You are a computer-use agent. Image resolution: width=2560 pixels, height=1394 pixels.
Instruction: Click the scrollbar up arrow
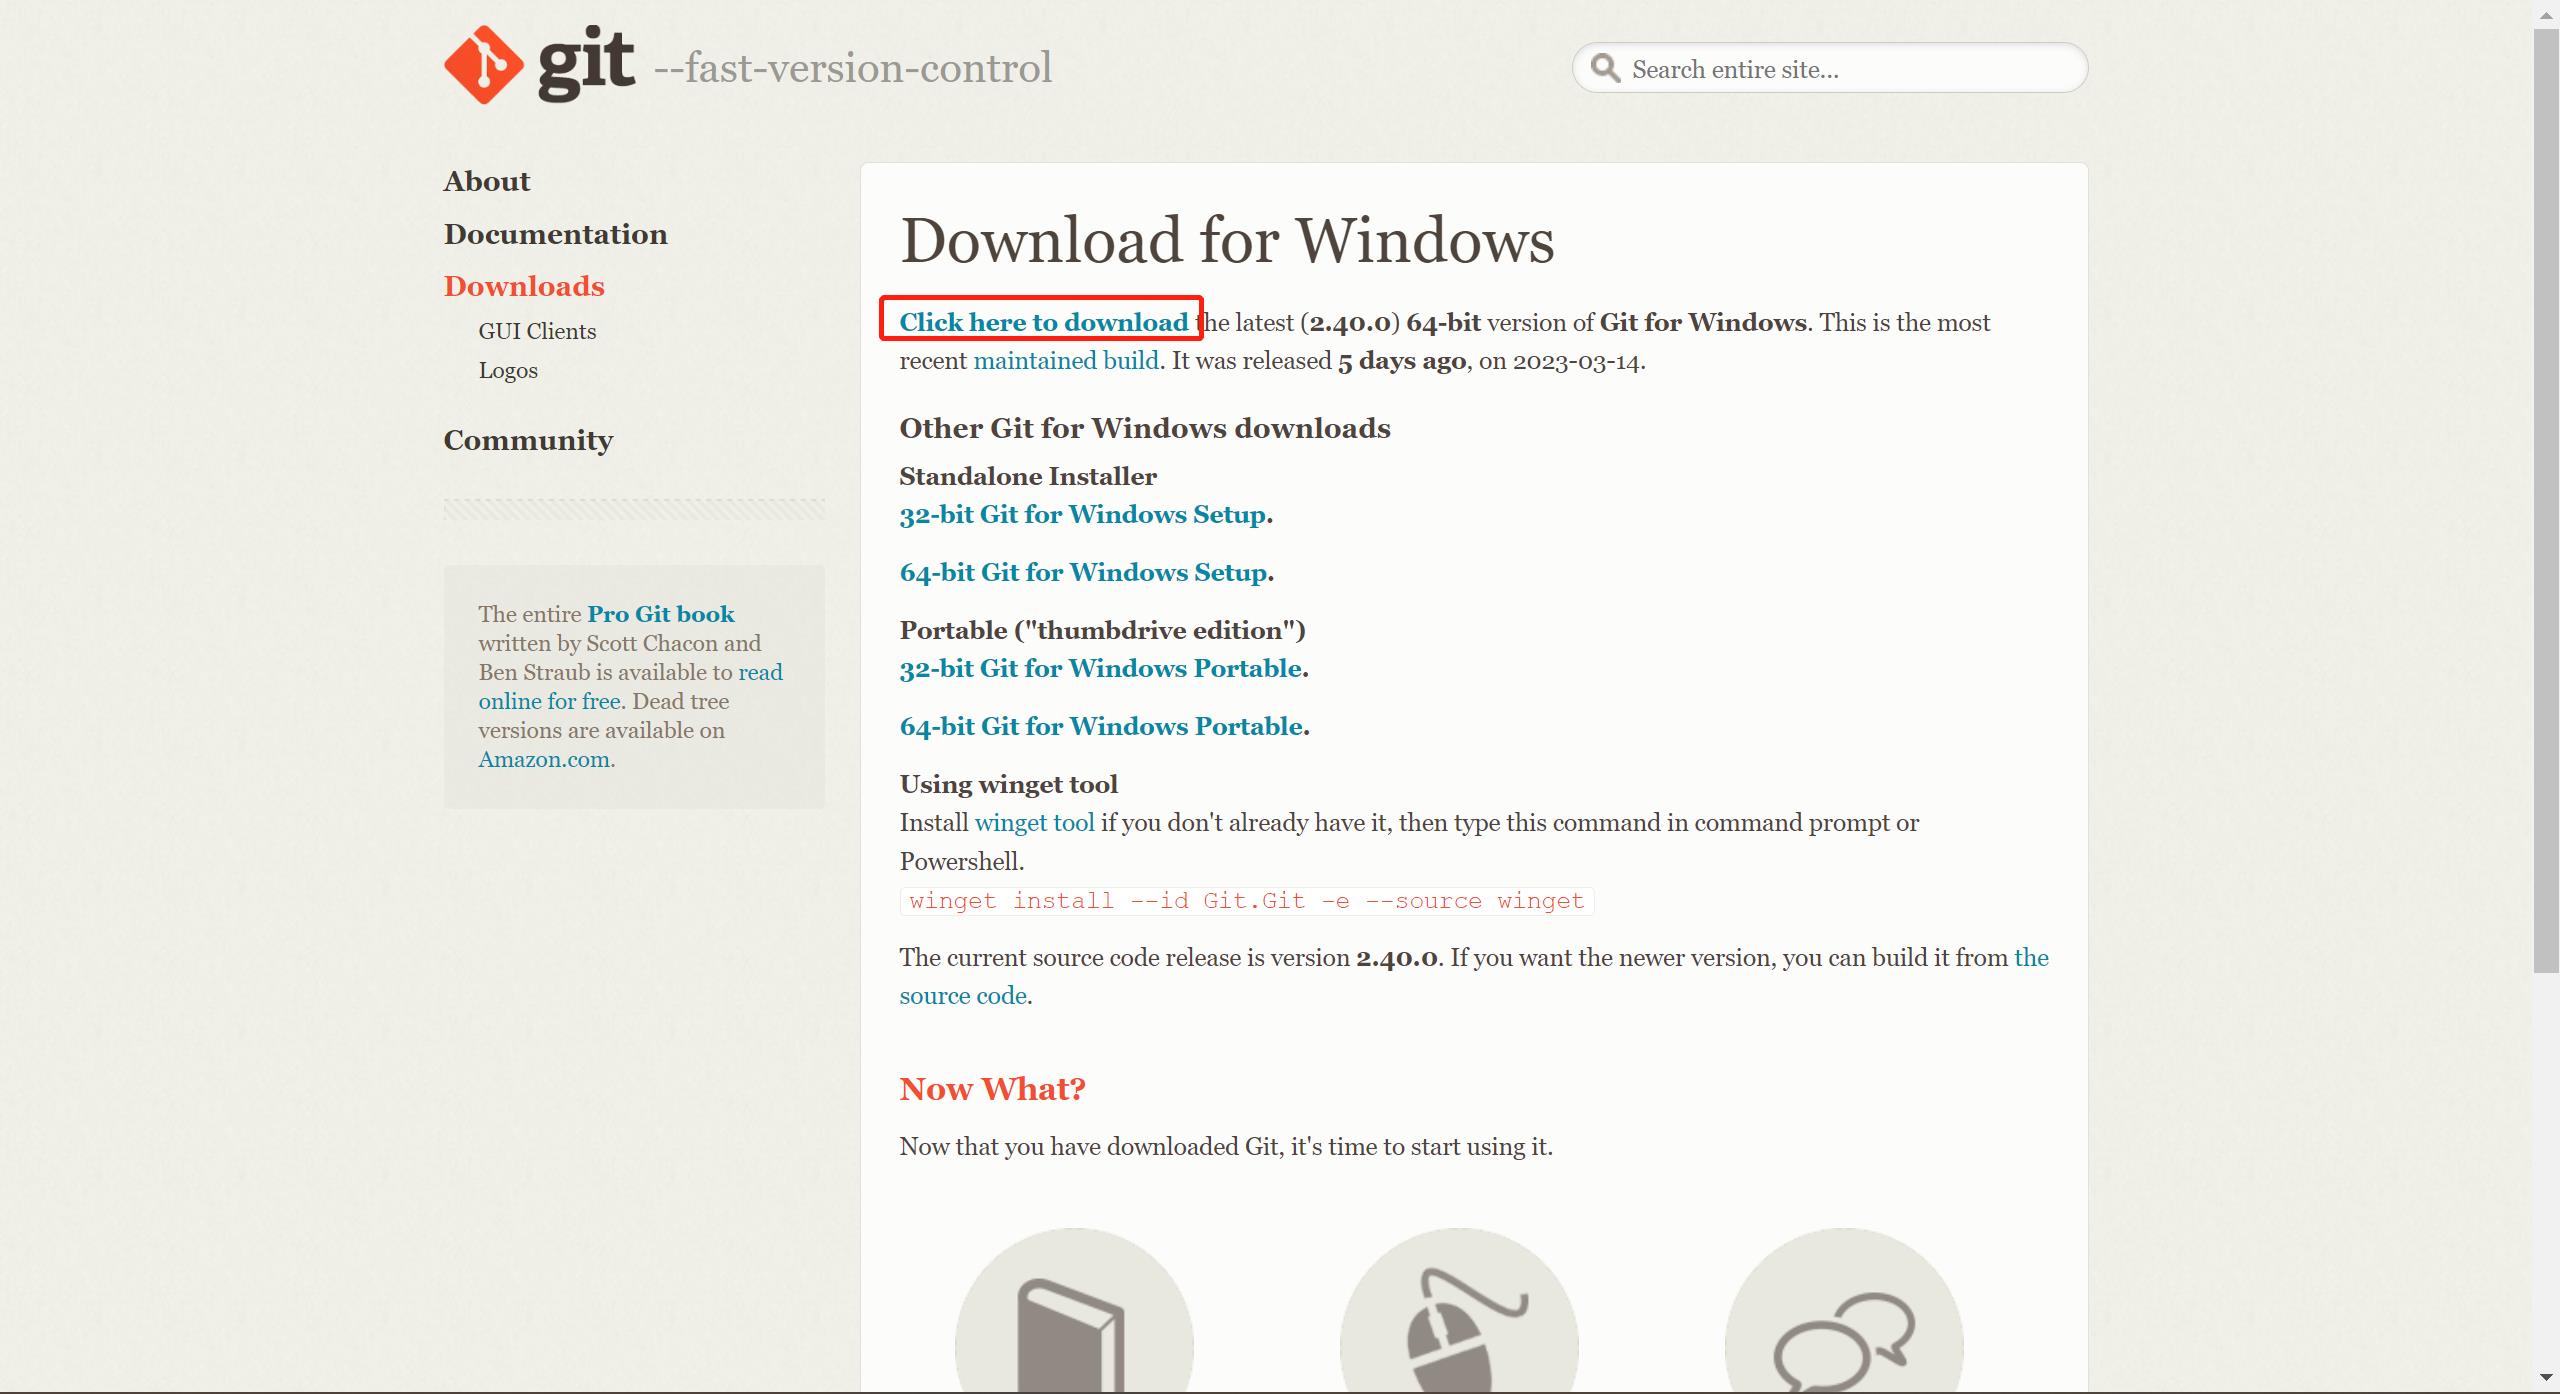tap(2546, 13)
